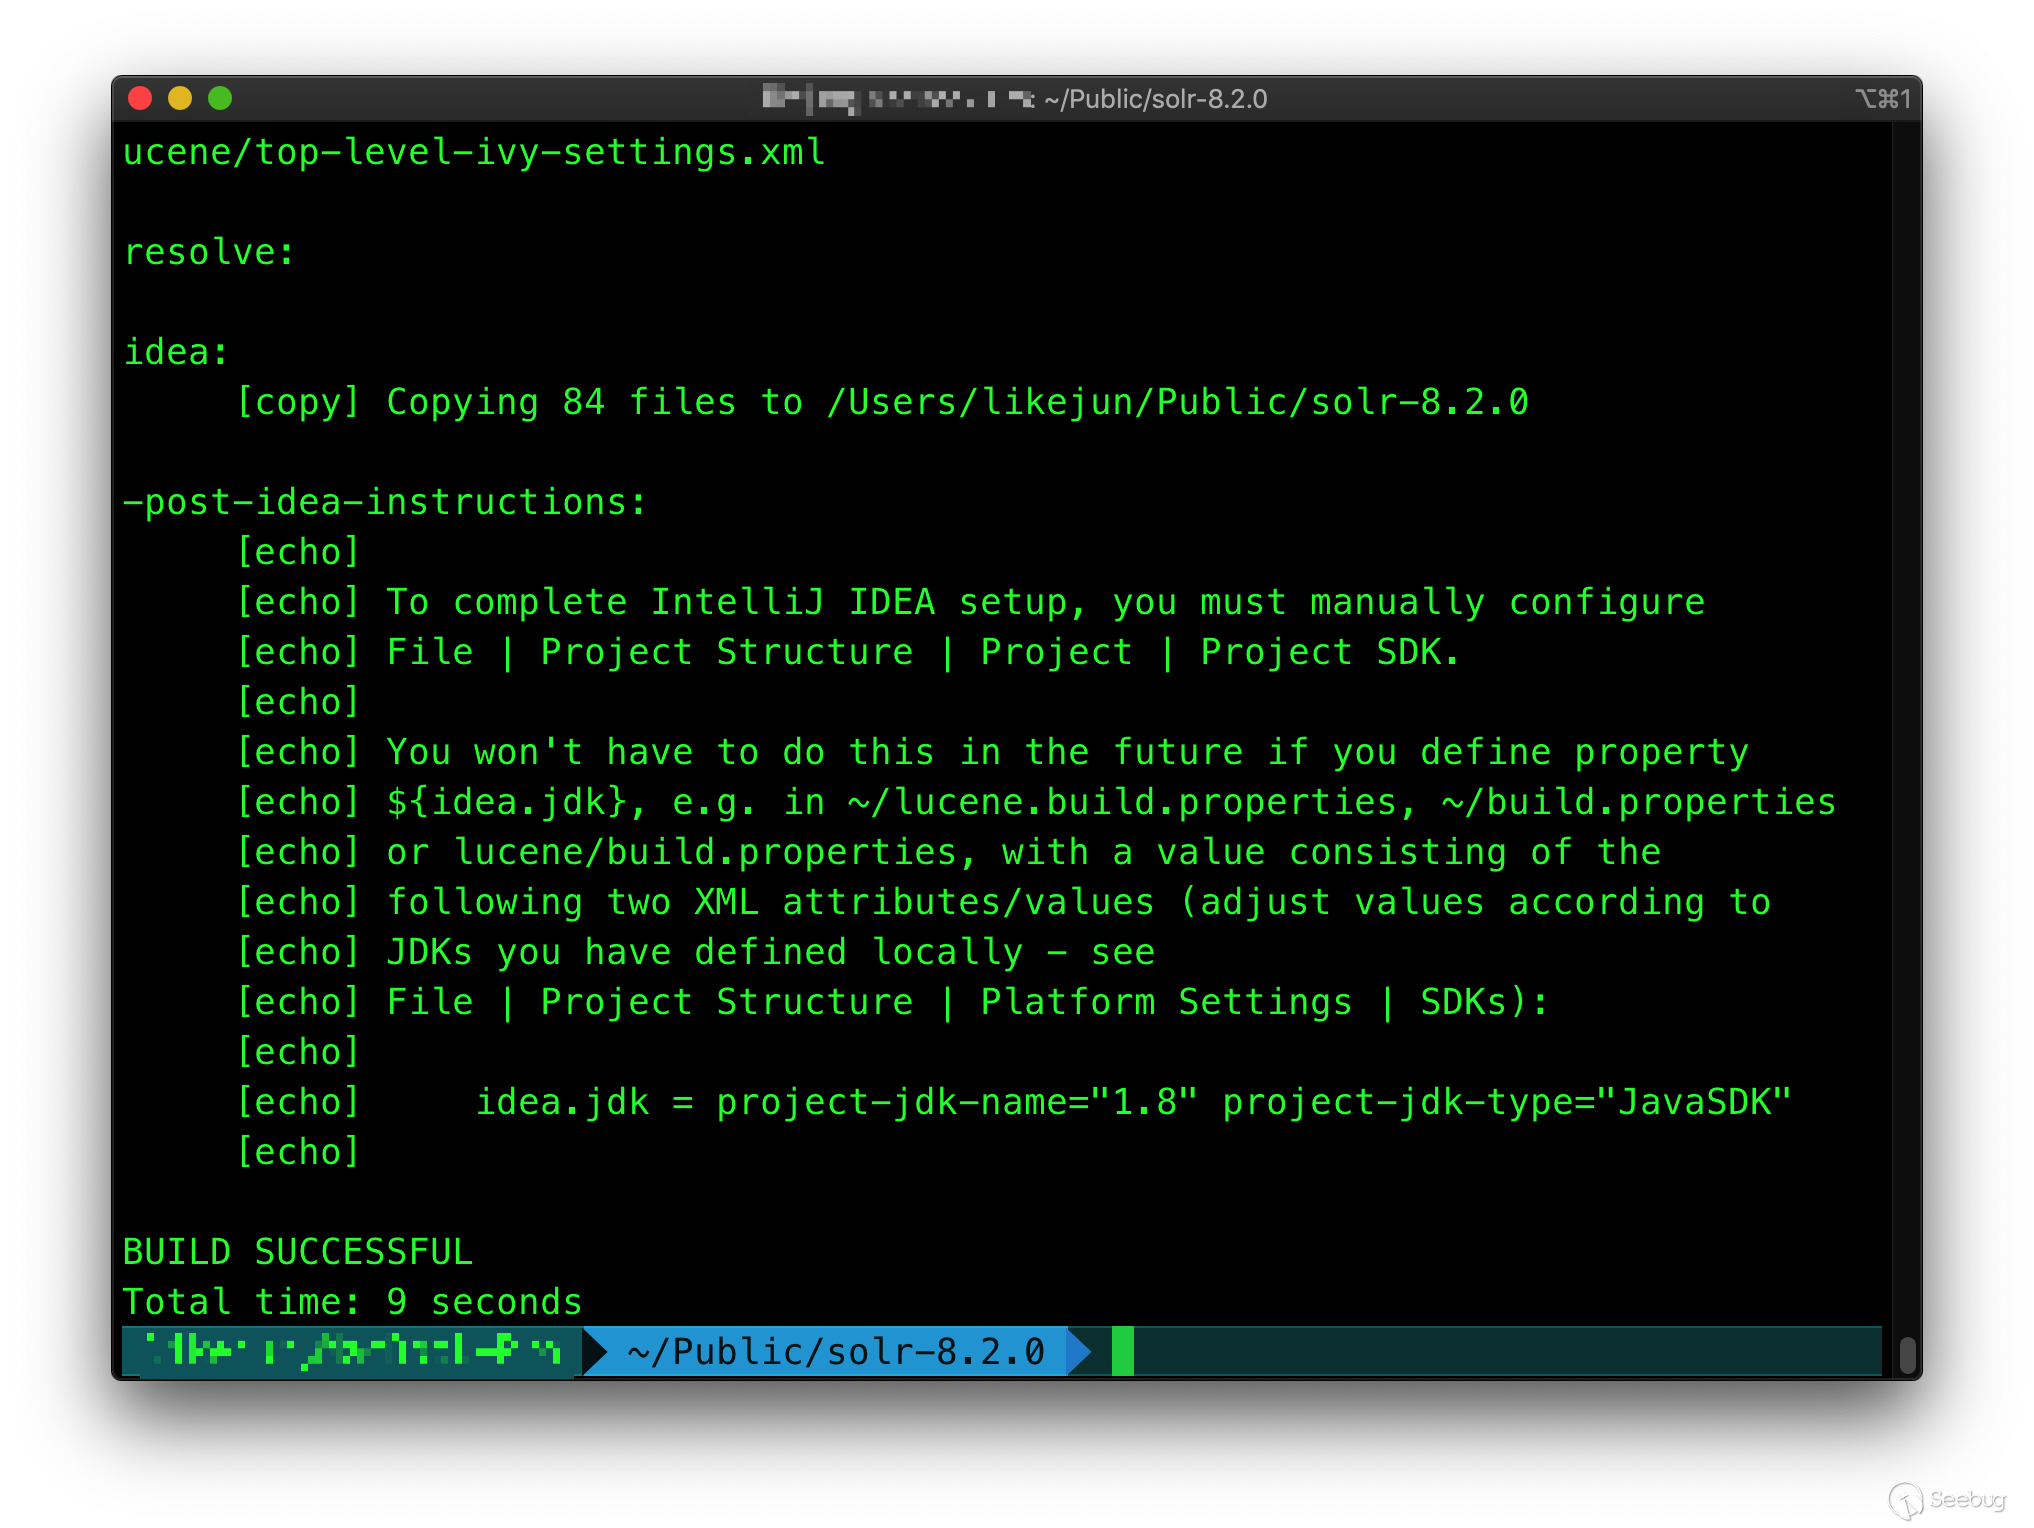
Task: Click the terminal scrollbar thumb
Action: pos(1907,1355)
